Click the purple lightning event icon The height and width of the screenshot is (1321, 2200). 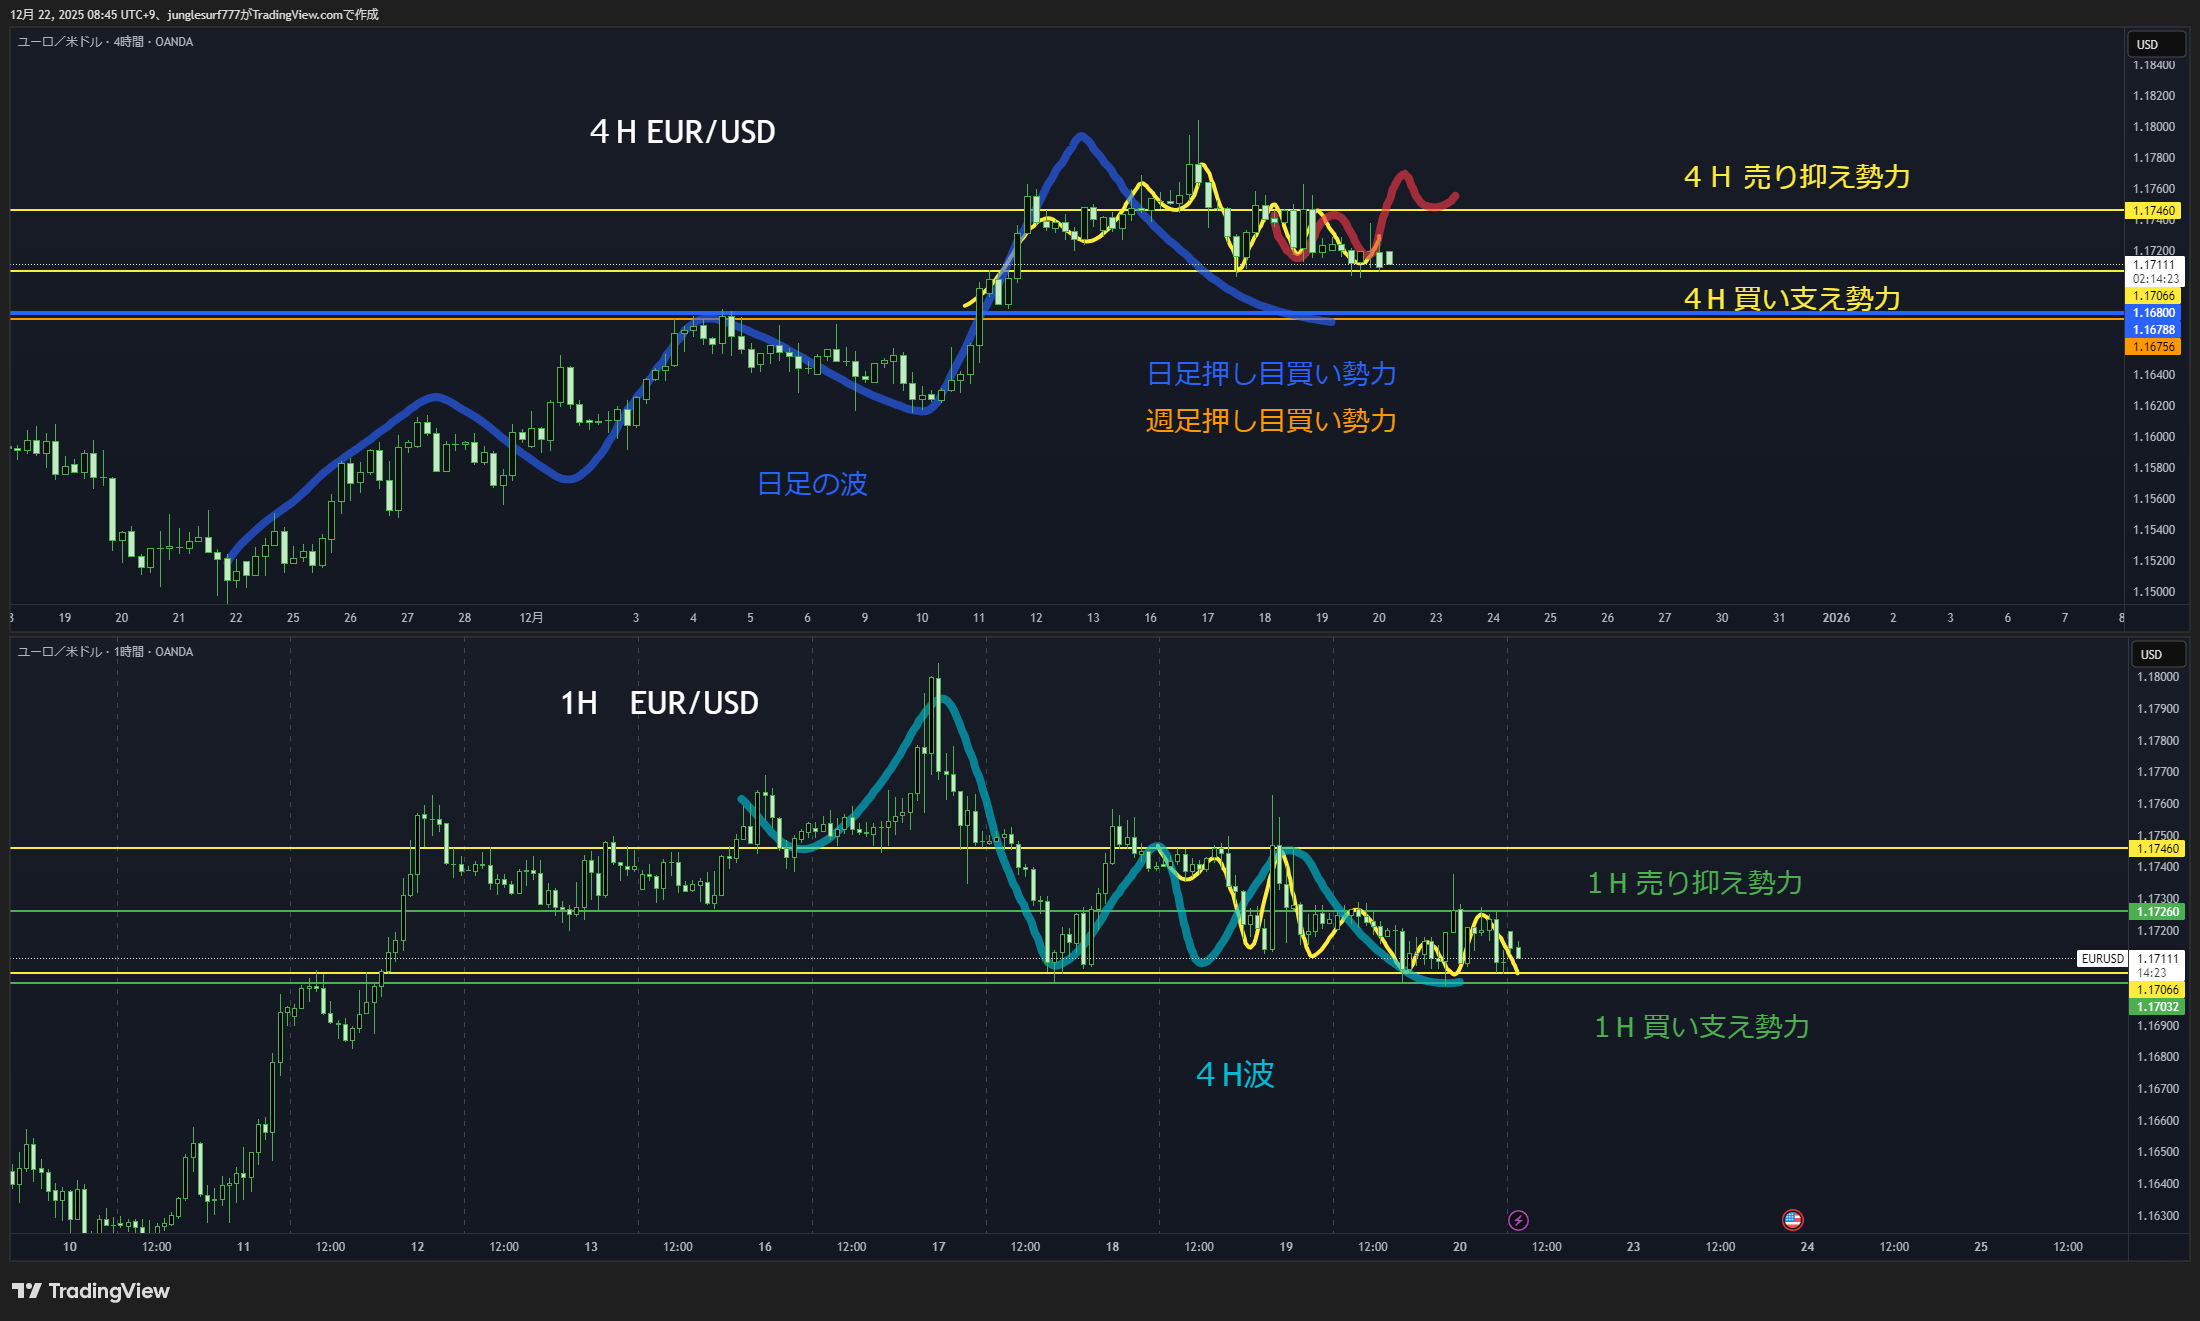pyautogui.click(x=1518, y=1220)
